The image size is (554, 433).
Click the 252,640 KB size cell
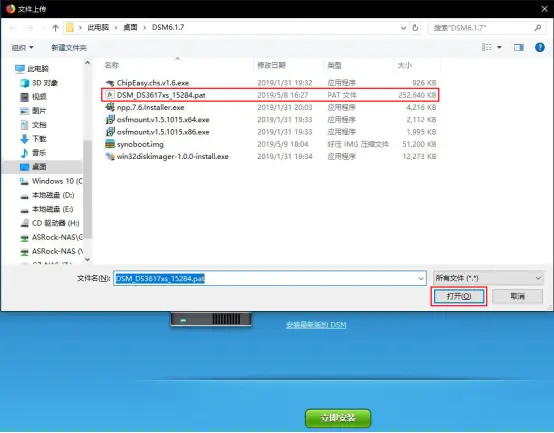pyautogui.click(x=417, y=95)
